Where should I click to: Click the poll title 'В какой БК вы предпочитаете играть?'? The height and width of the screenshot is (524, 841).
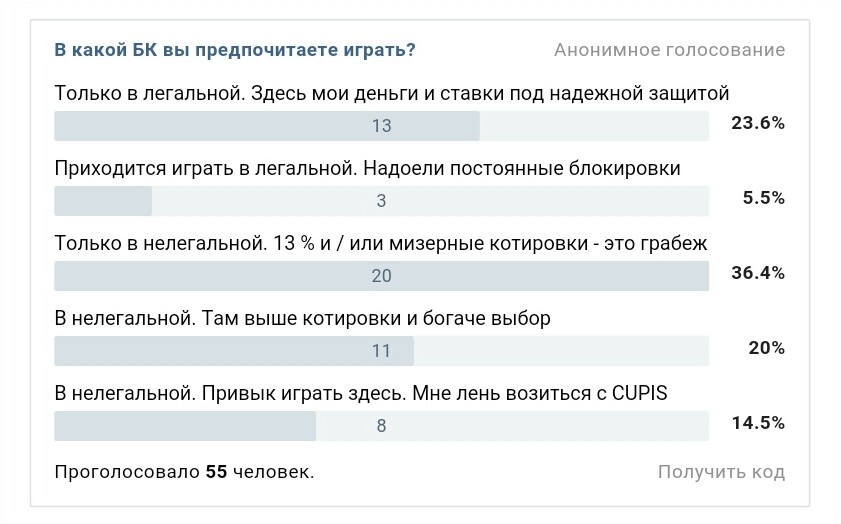point(235,50)
